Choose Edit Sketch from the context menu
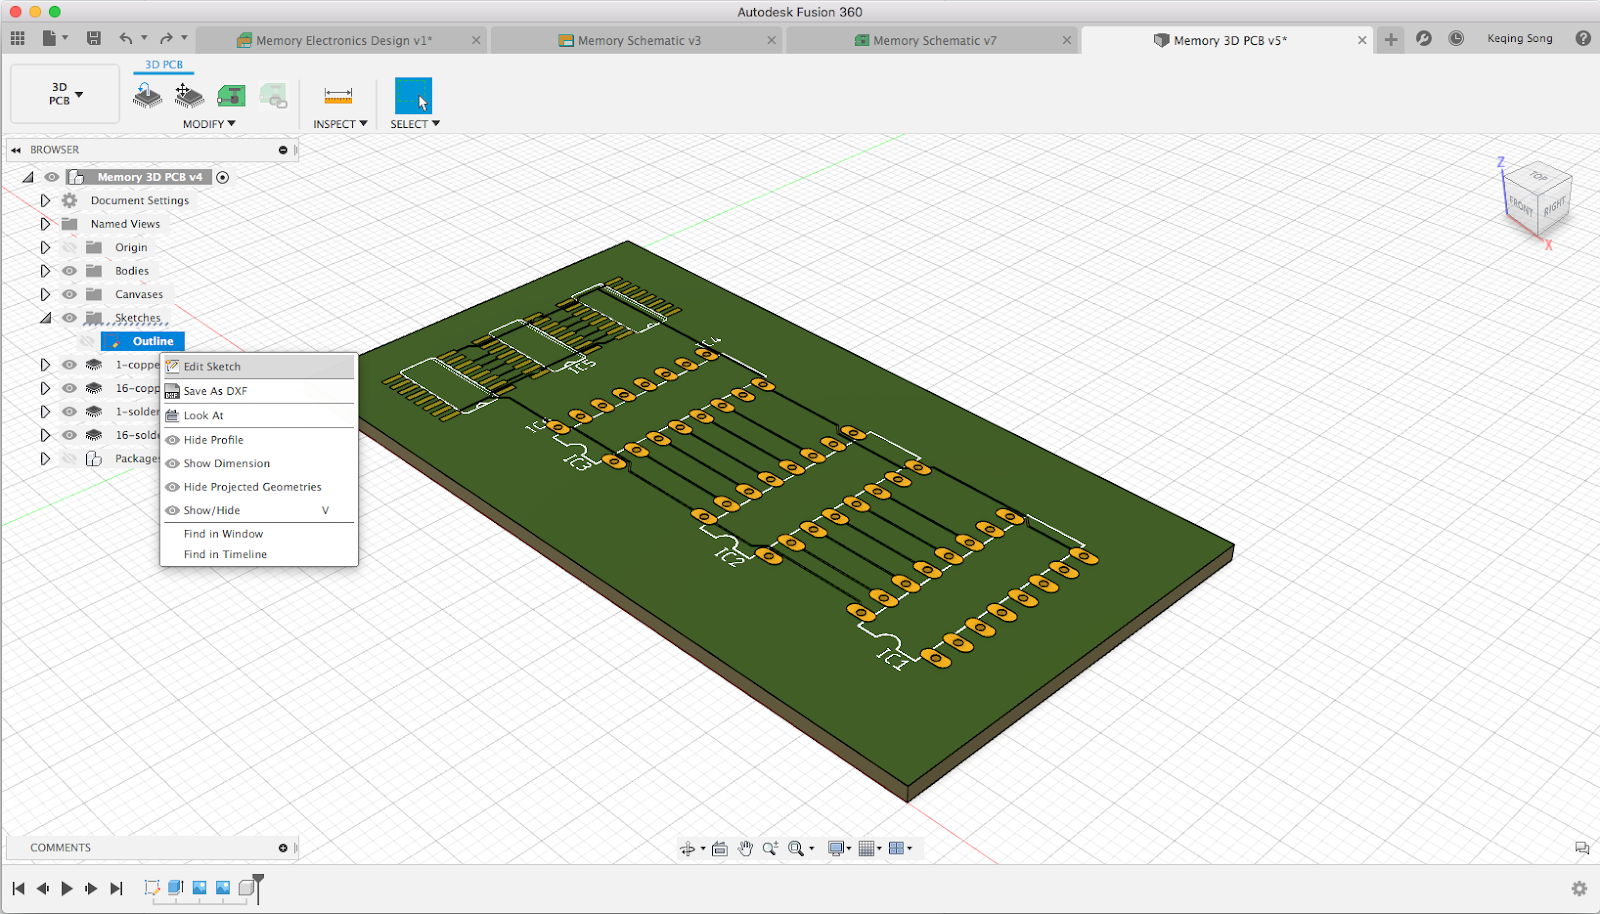This screenshot has width=1600, height=914. click(x=212, y=367)
